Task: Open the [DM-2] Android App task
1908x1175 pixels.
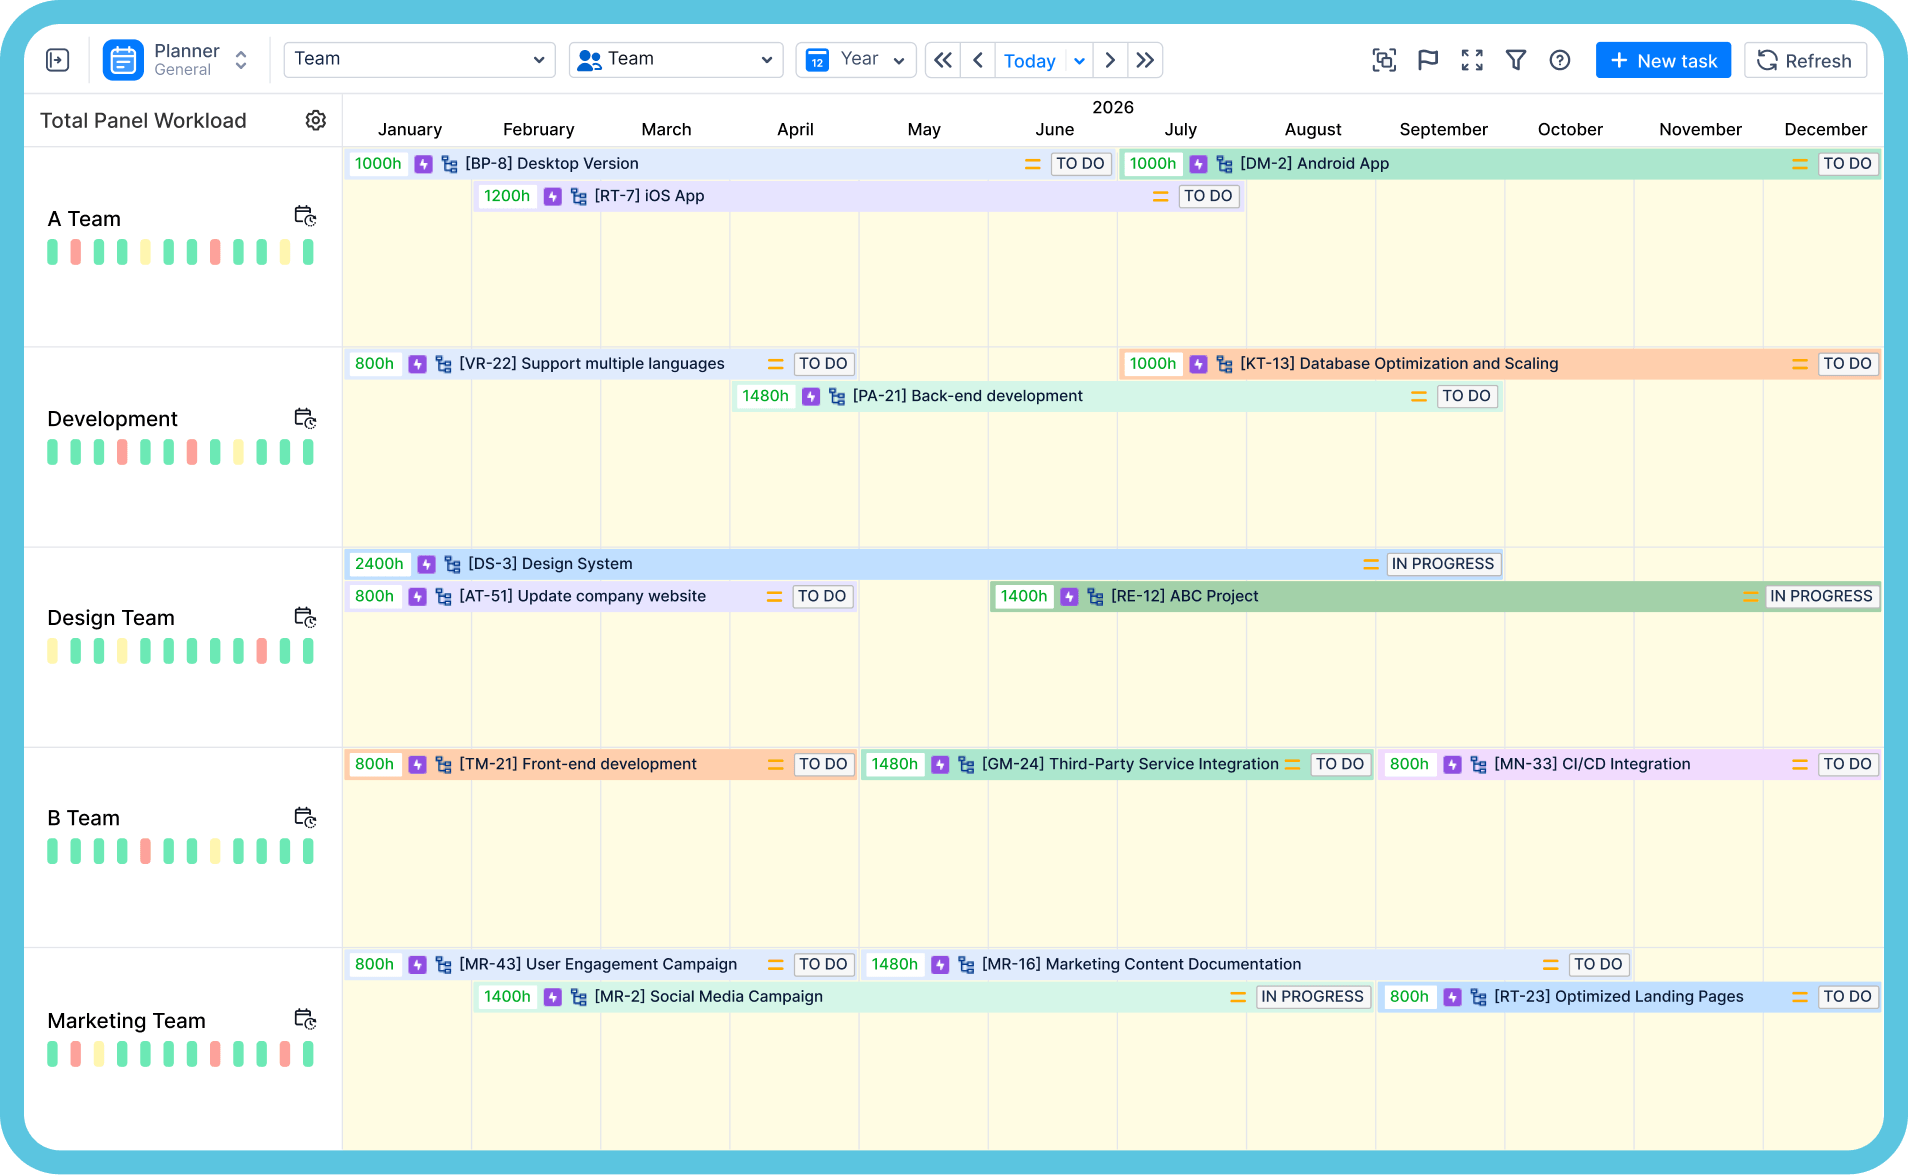Action: [1500, 164]
